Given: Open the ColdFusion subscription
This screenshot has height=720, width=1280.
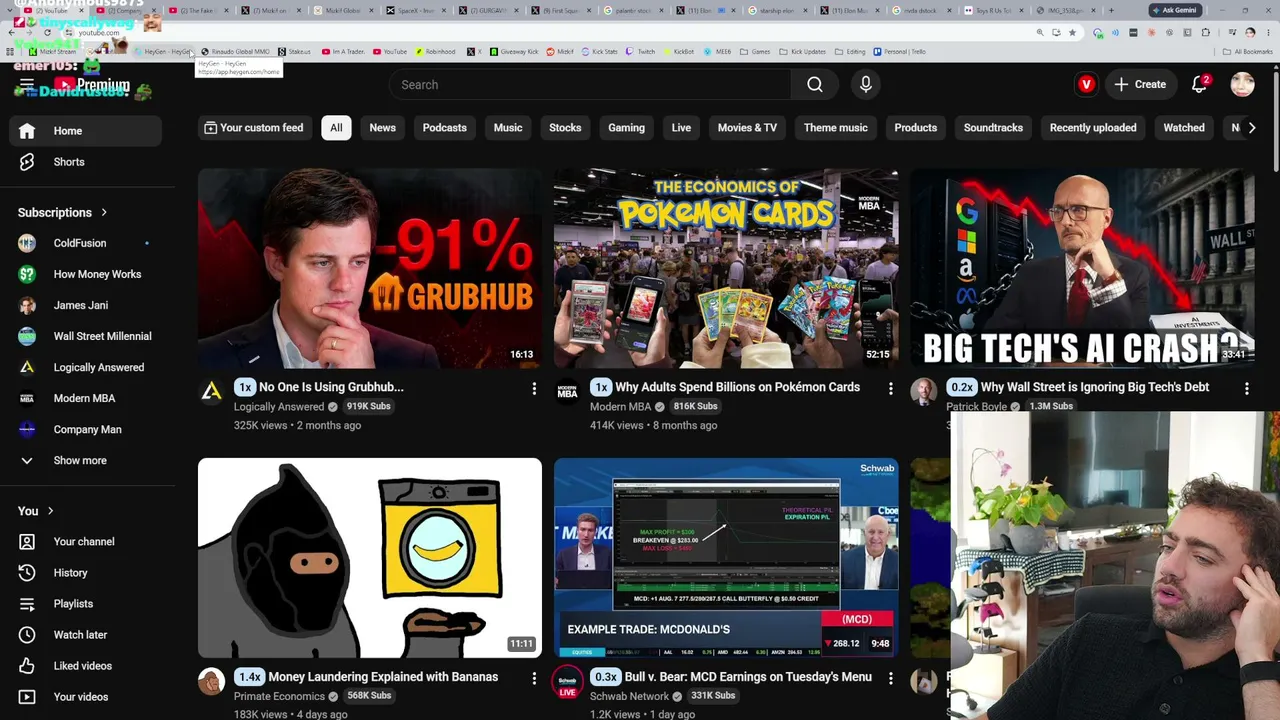Looking at the screenshot, I should (x=81, y=243).
